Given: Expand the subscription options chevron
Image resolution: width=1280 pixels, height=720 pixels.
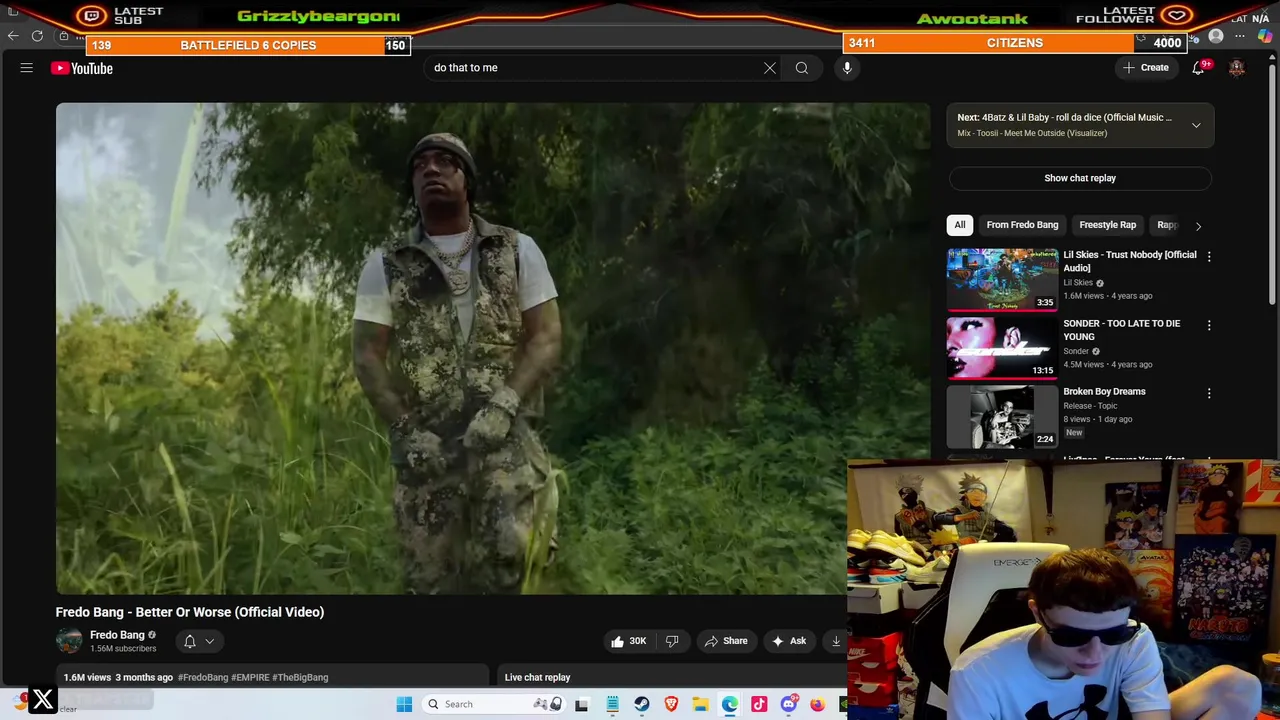Looking at the screenshot, I should [x=209, y=642].
